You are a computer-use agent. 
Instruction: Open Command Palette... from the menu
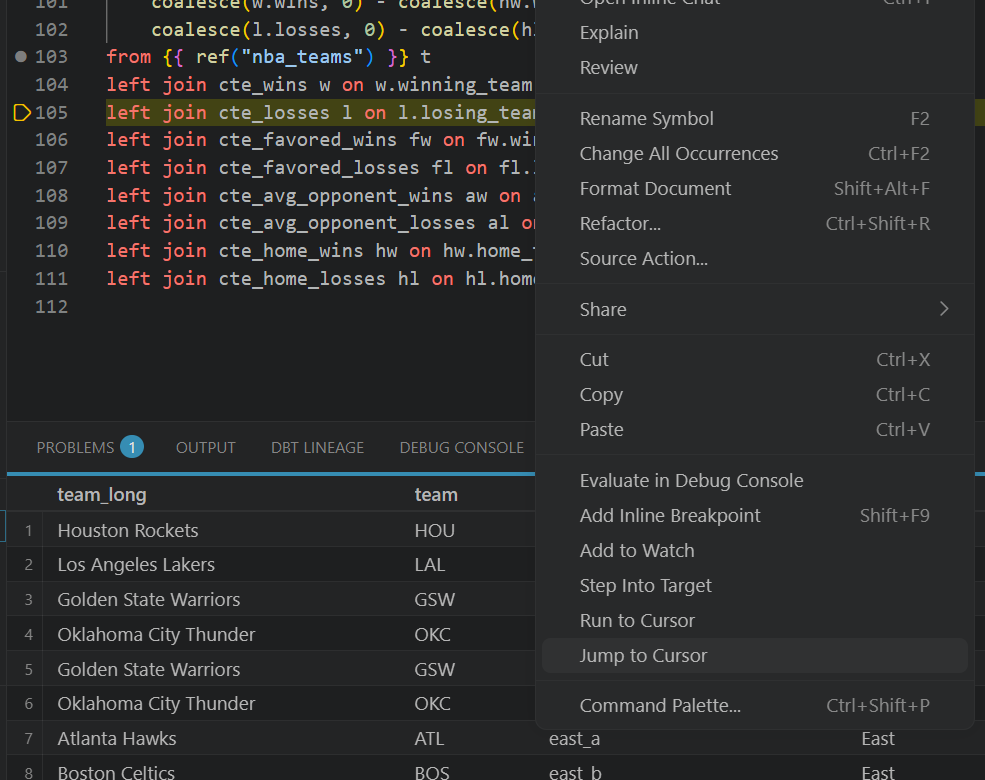coord(754,706)
